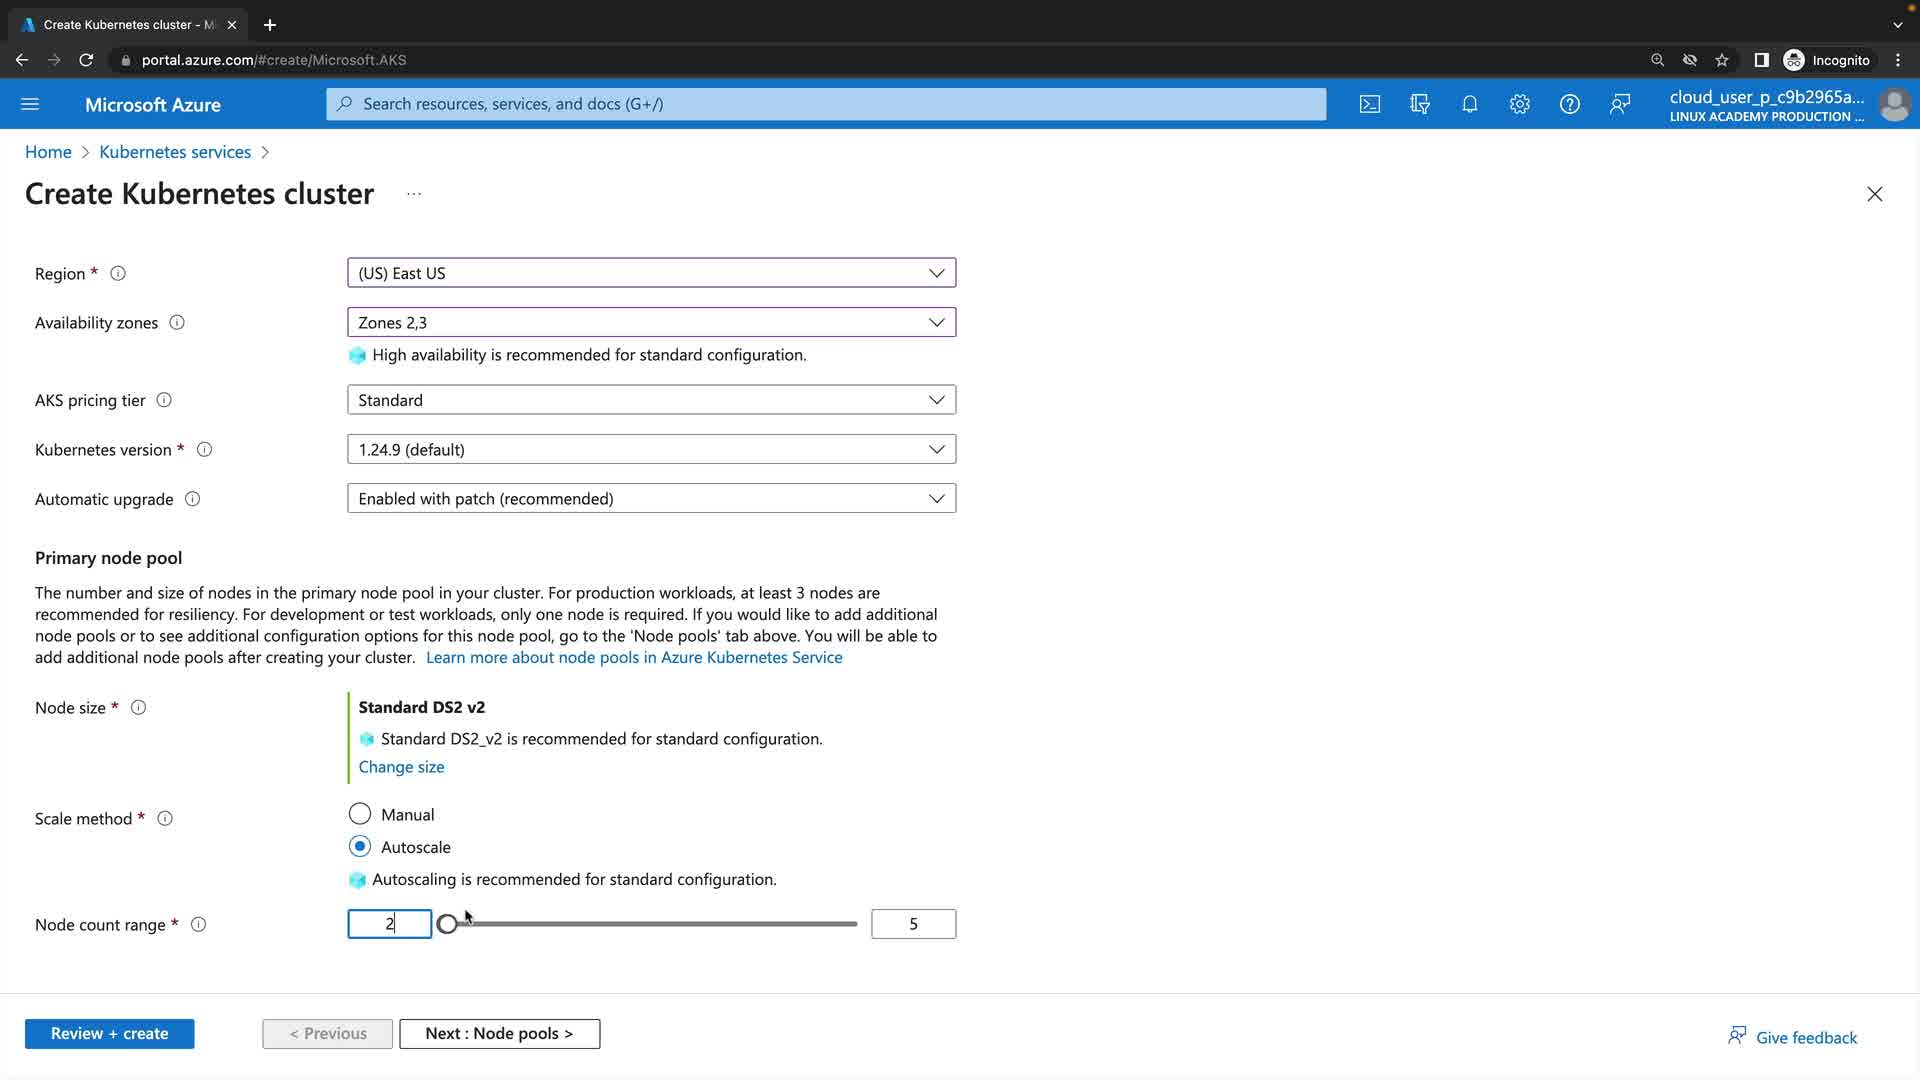Expand the Automatic upgrade dropdown
Image resolution: width=1920 pixels, height=1080 pixels.
tap(651, 498)
